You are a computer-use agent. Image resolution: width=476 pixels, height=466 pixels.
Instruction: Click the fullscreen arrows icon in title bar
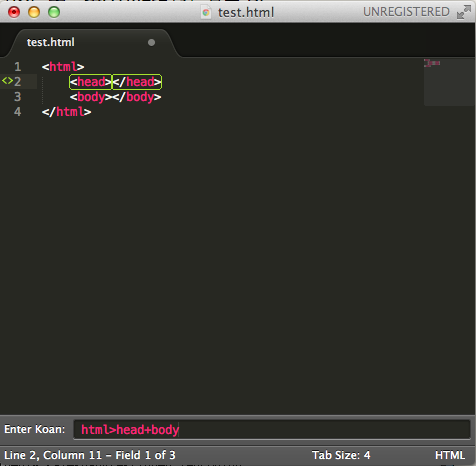point(464,12)
